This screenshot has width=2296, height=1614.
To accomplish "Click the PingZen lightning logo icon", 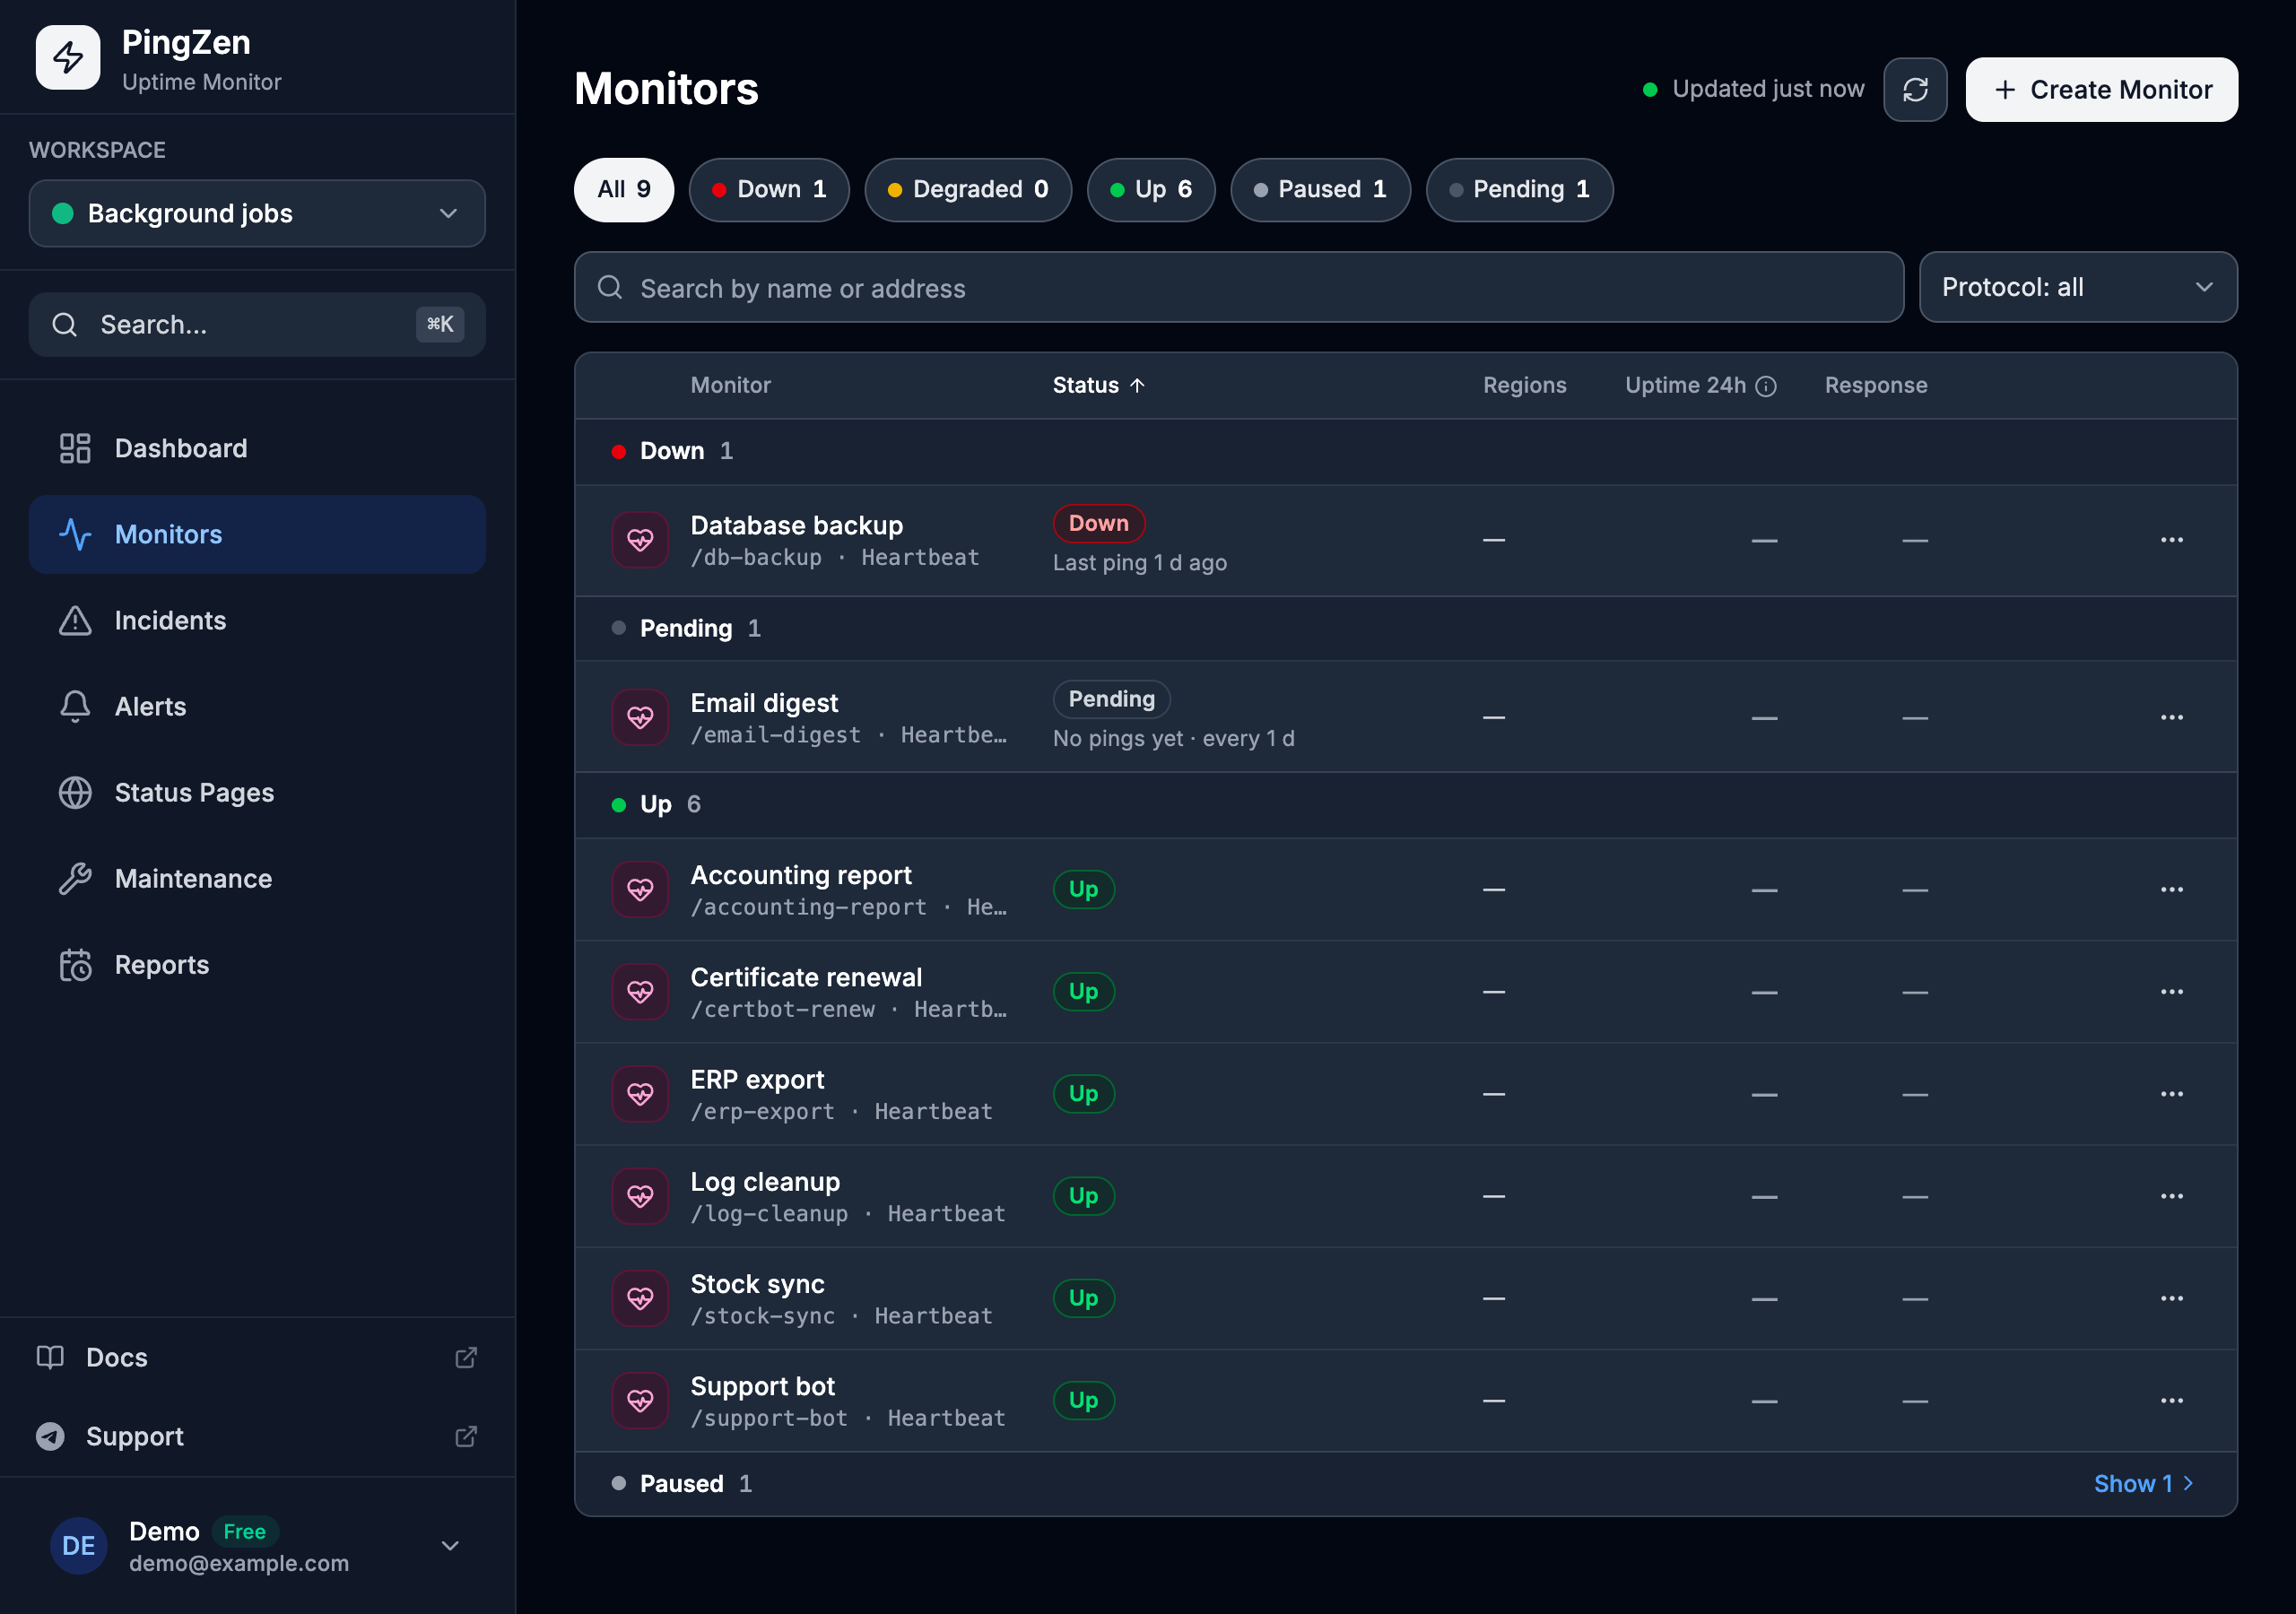I will 68,57.
